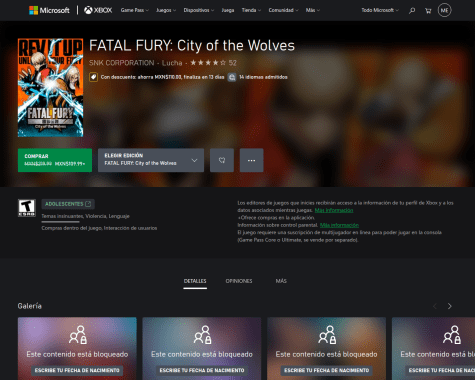Switch to the Más tab
Viewport: 475px width, 380px height.
(281, 281)
